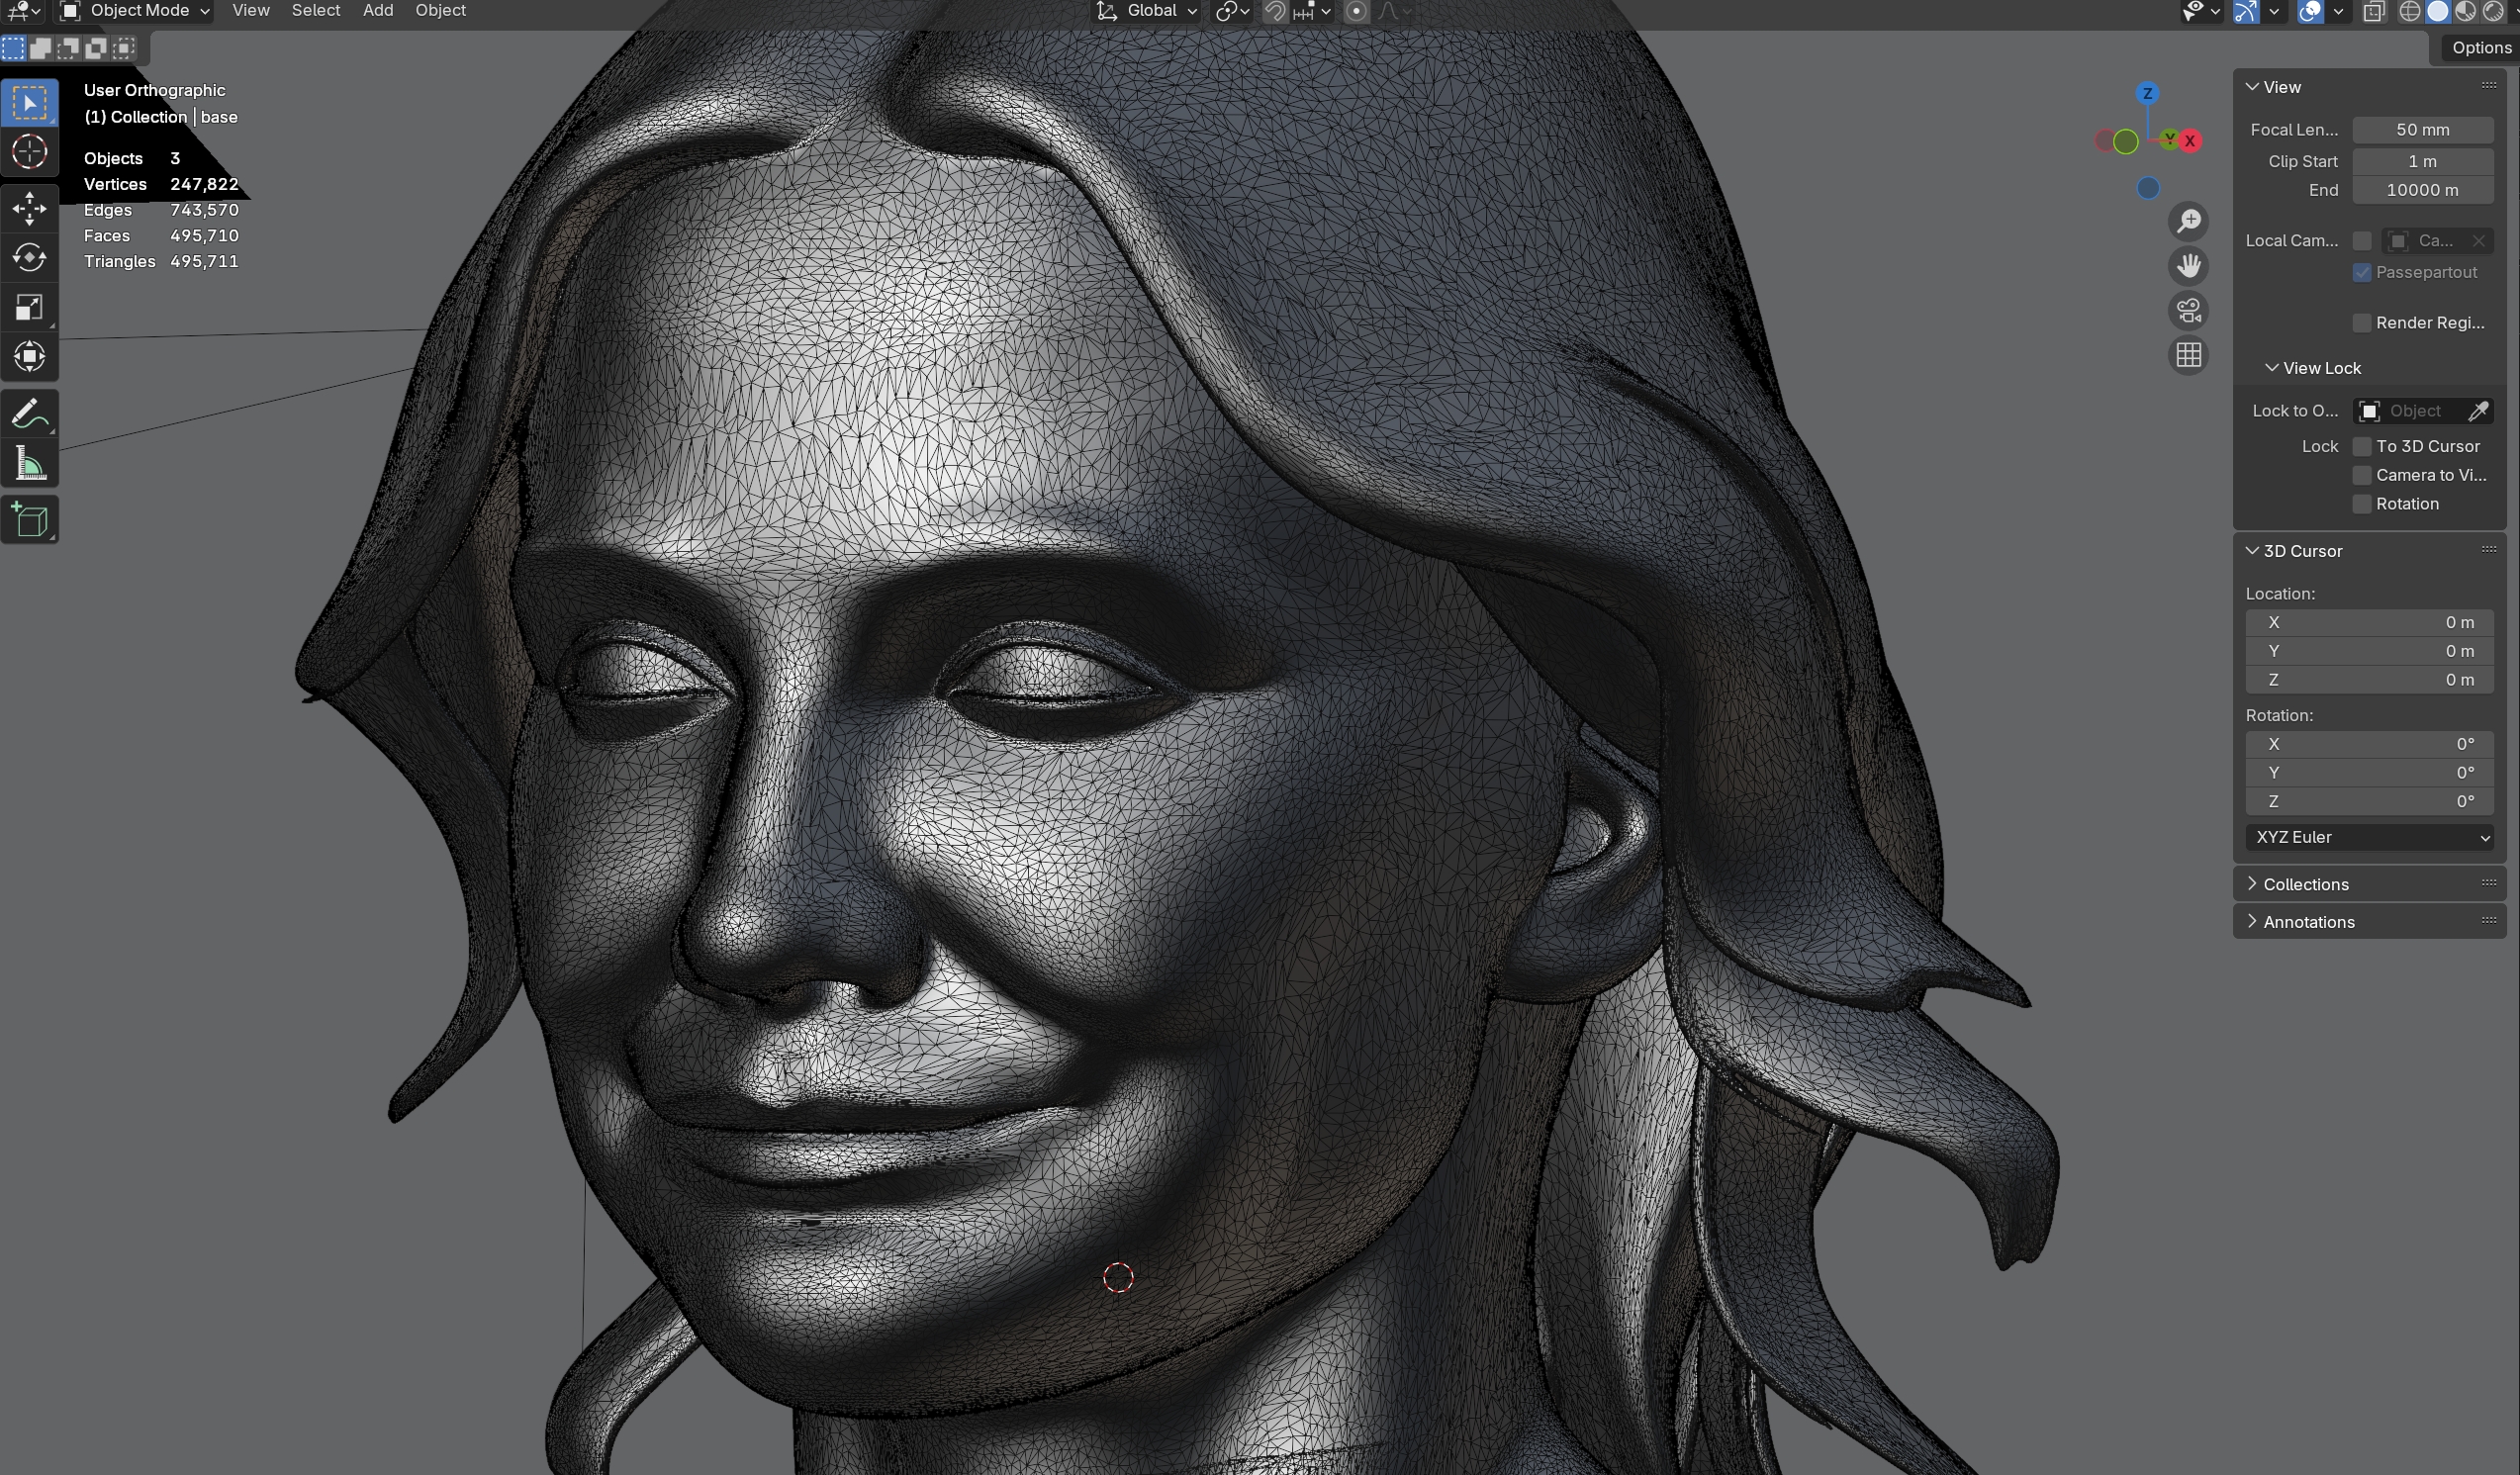Click the red X axis gizmo

(x=2190, y=141)
